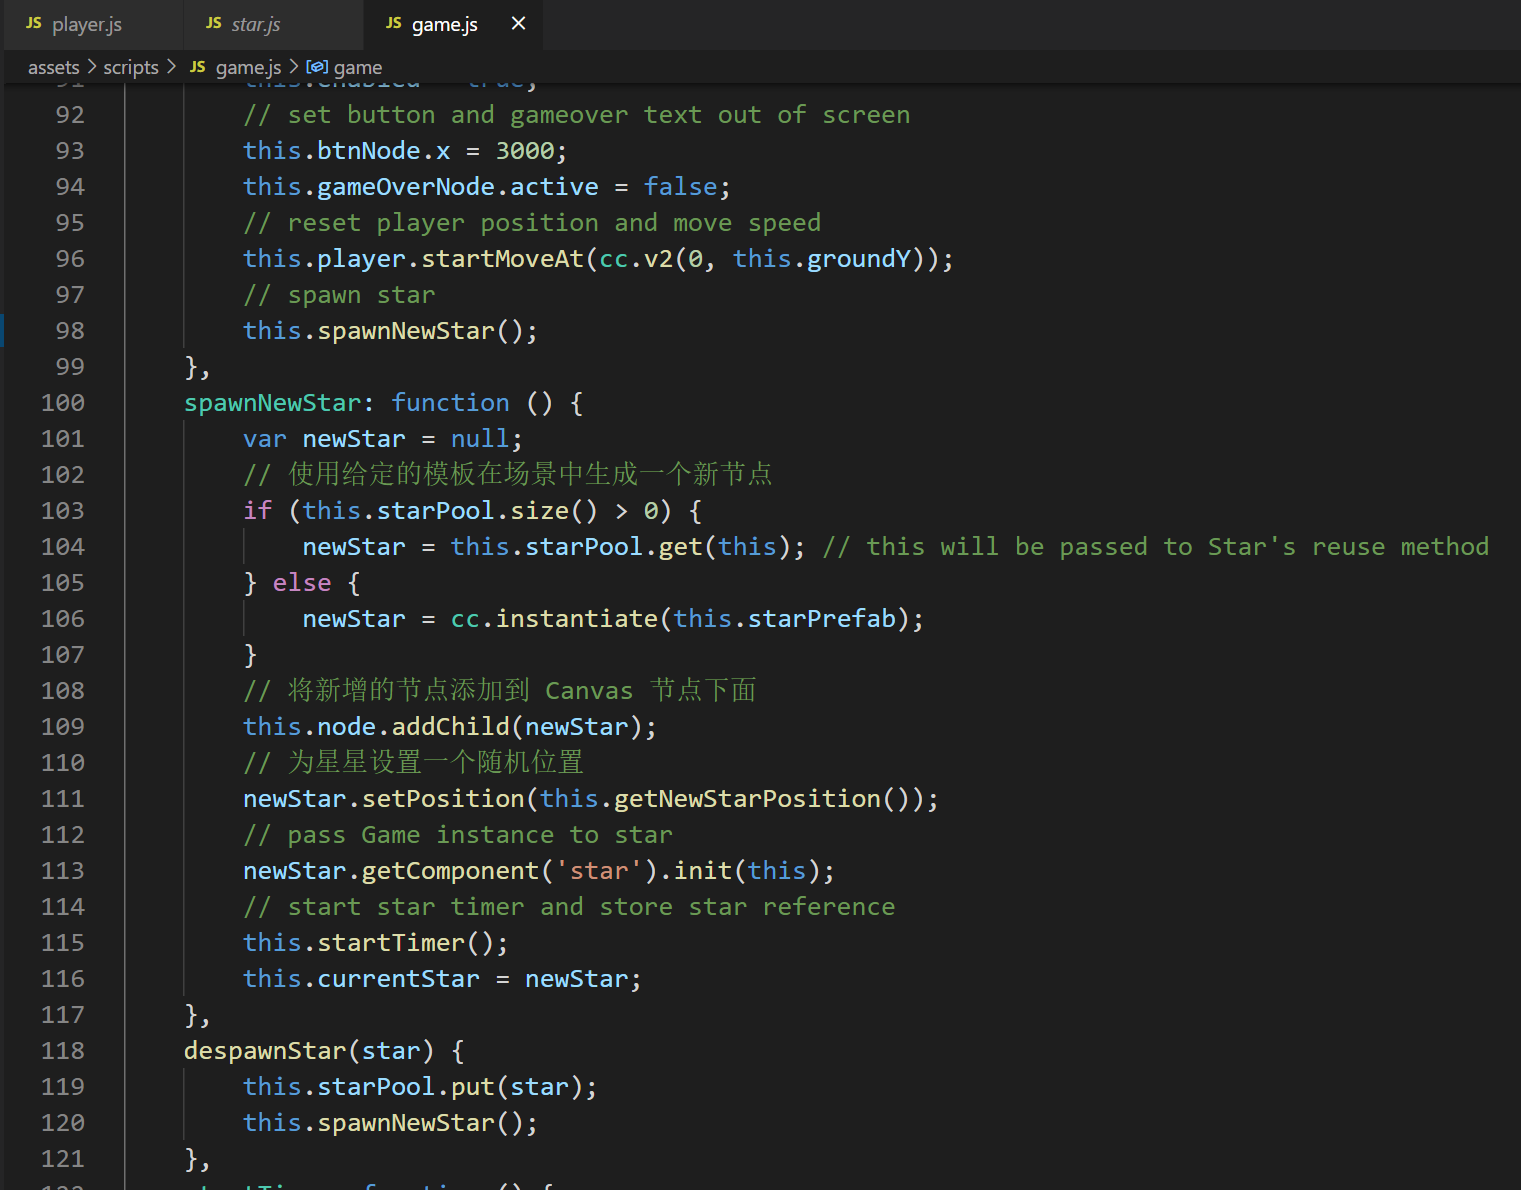Open the assets breadcrumb folder

53,67
